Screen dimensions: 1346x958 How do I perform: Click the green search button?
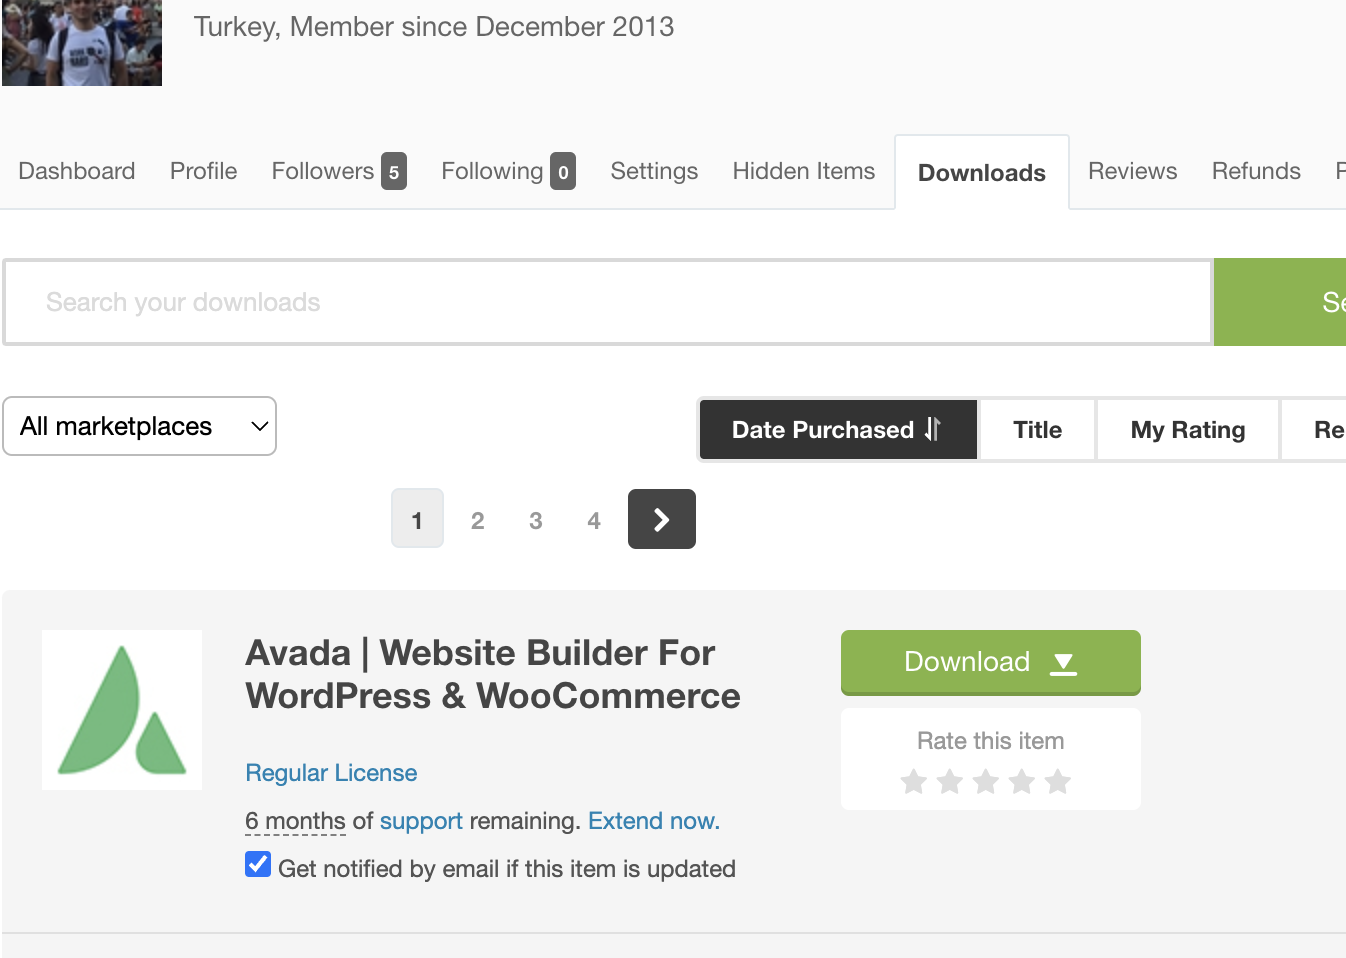[1280, 302]
